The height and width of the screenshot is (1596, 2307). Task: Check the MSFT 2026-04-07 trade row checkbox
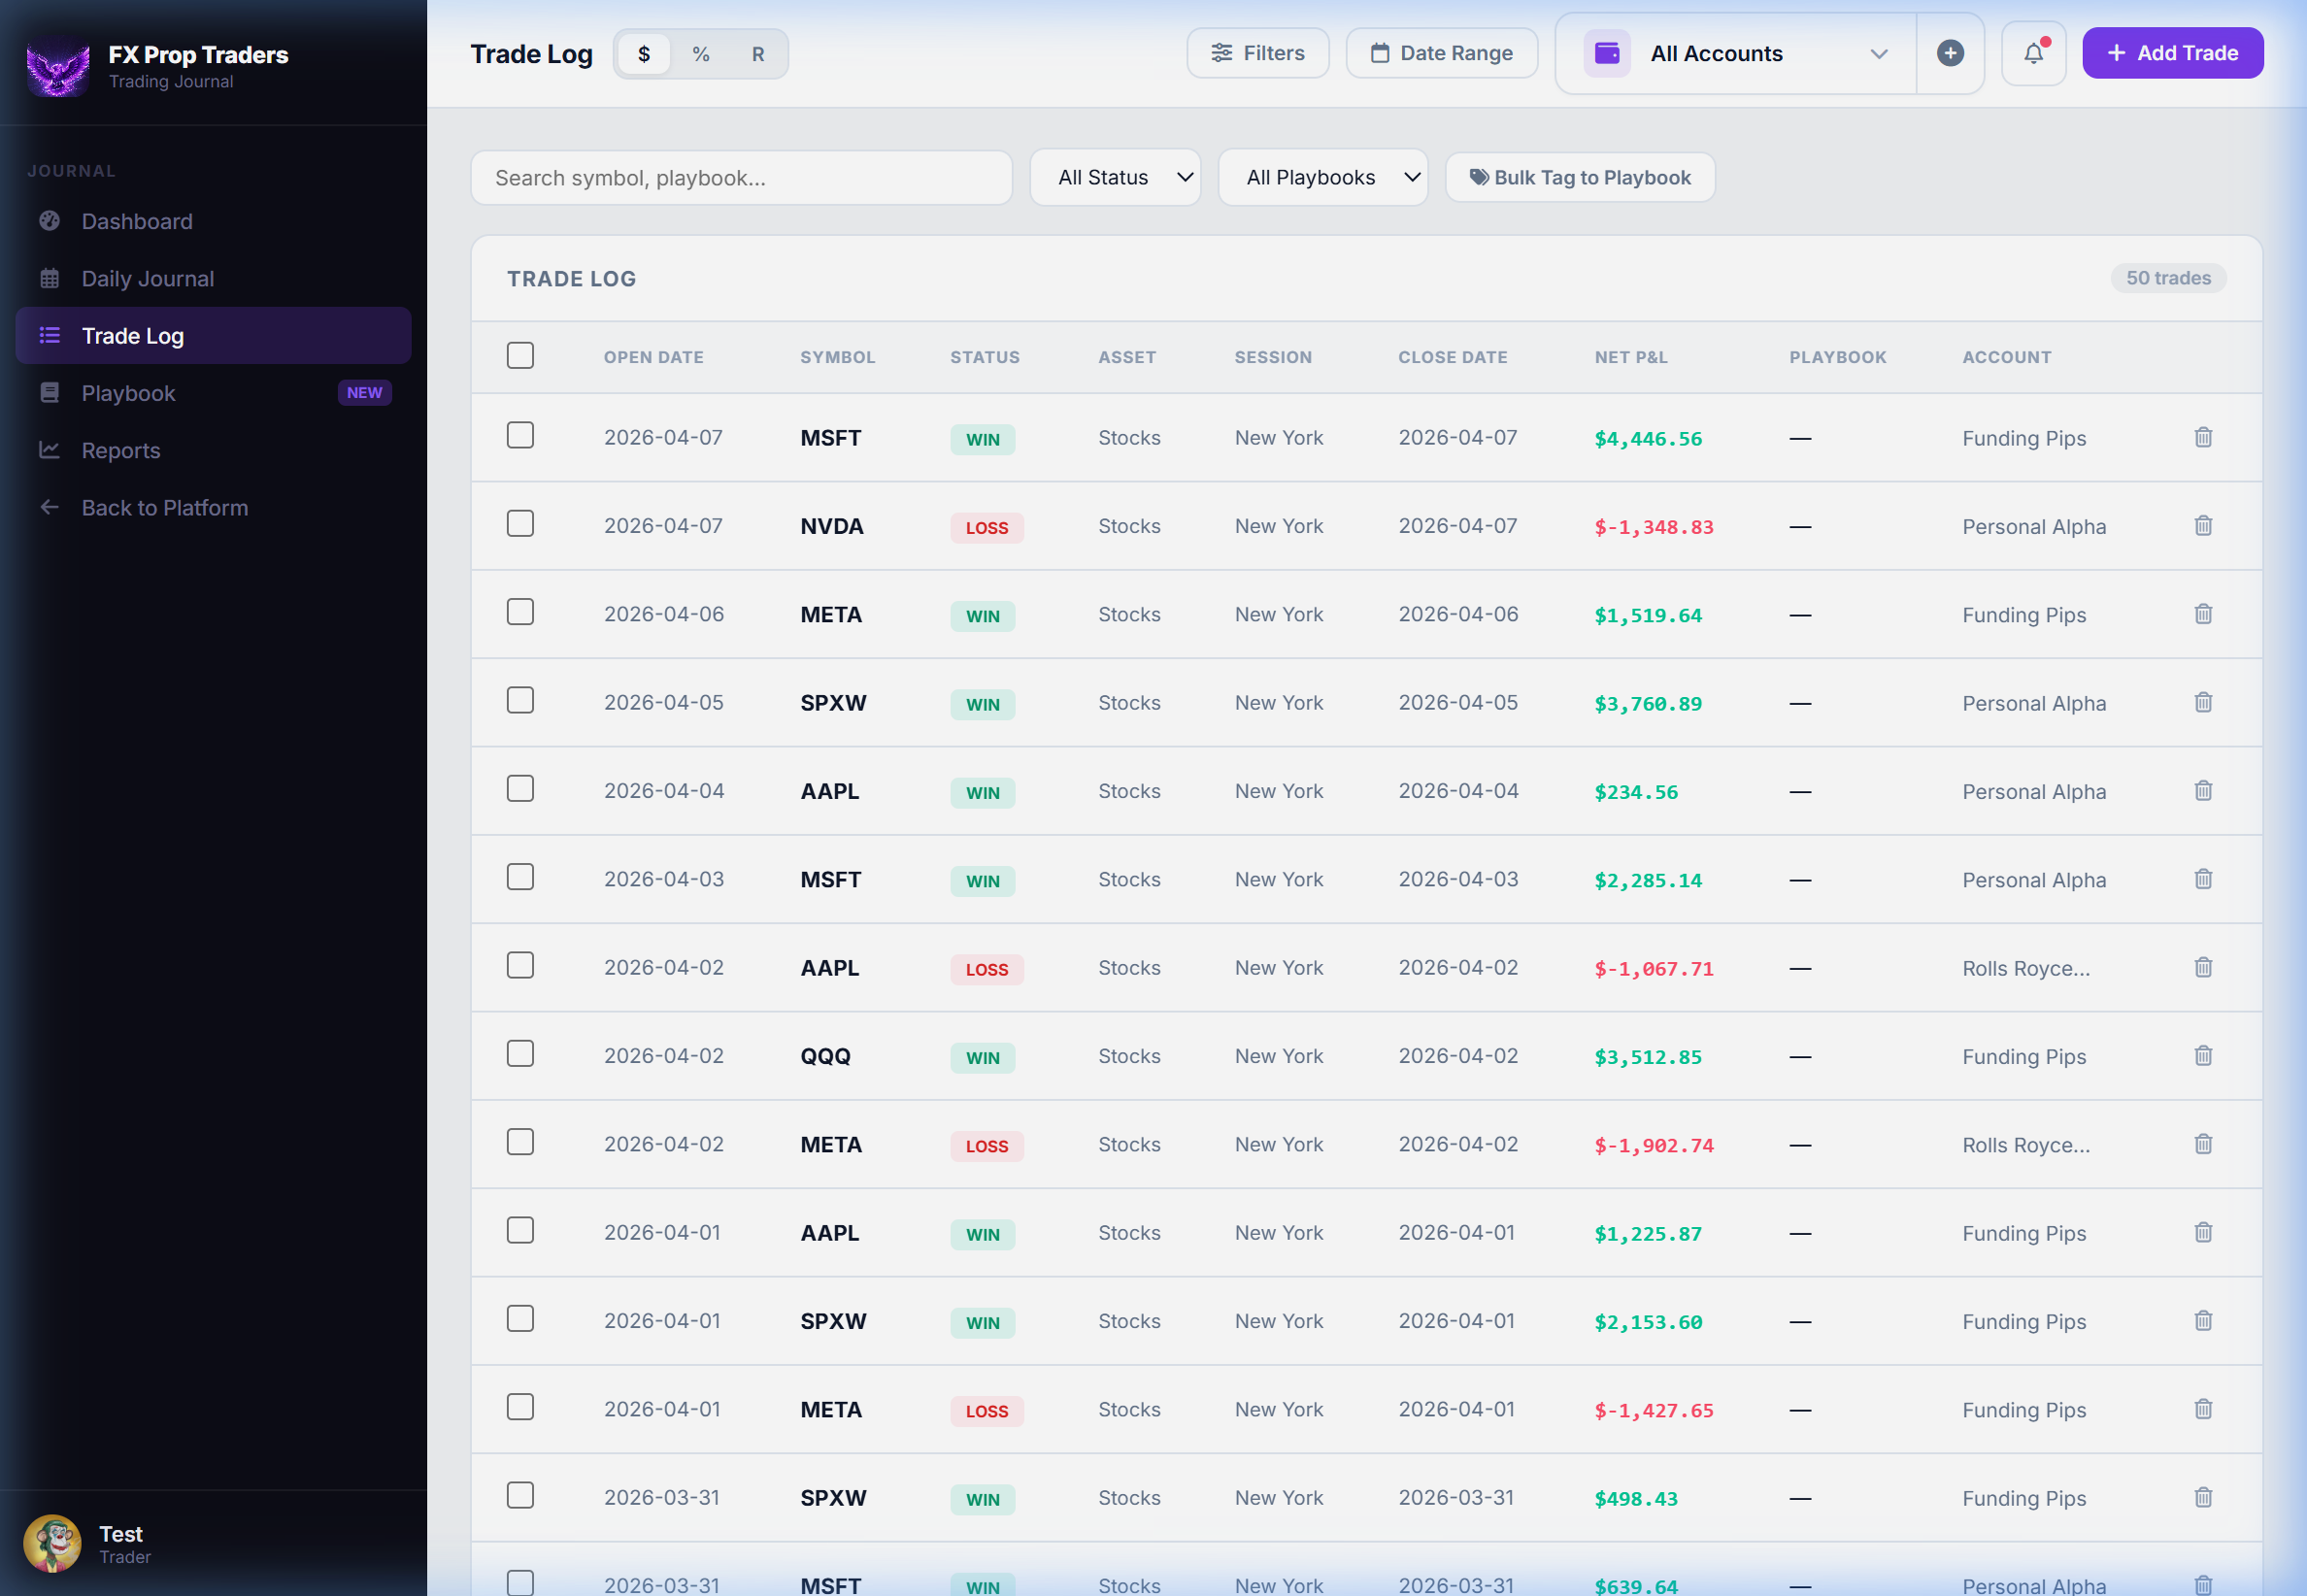coord(520,435)
